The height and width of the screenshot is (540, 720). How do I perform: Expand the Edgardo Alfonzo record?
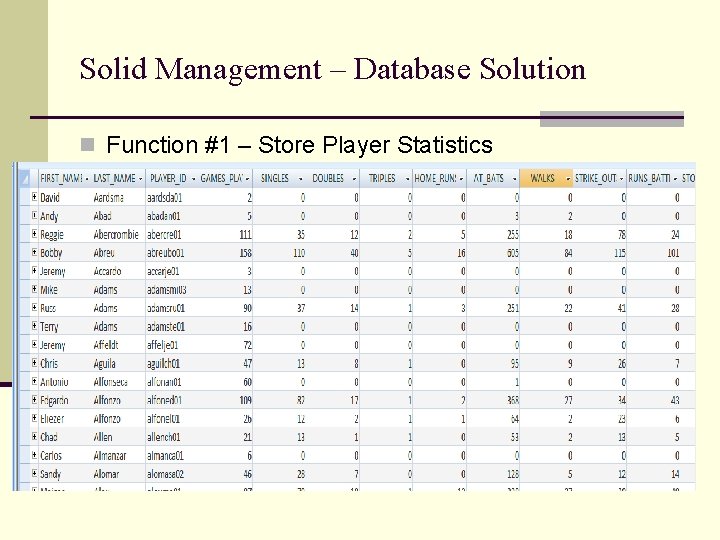click(x=34, y=399)
